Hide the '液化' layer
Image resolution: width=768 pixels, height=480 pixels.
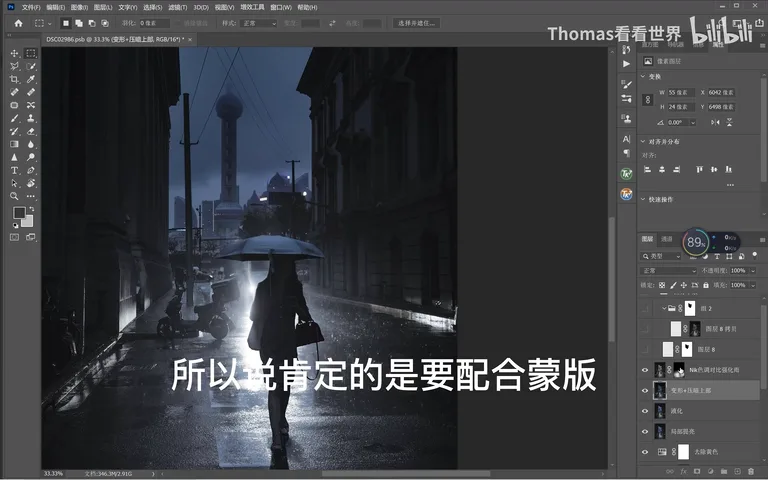point(645,411)
